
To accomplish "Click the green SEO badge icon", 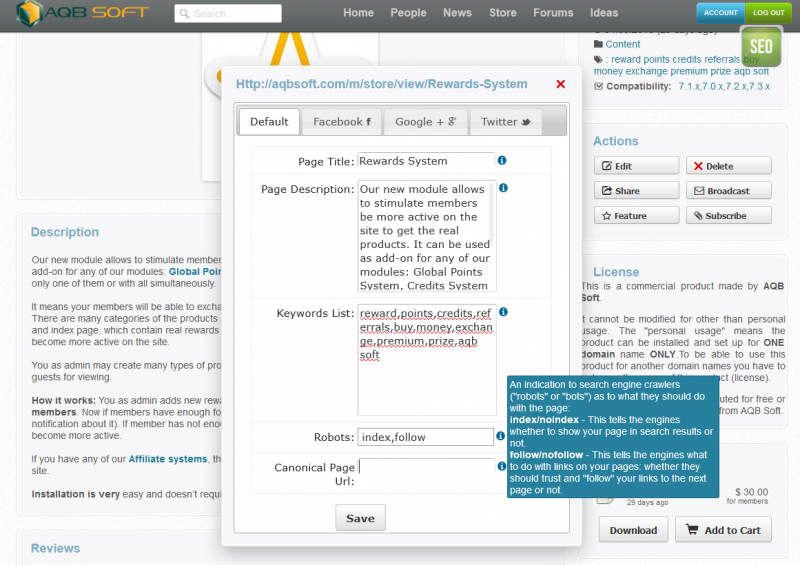I will (760, 46).
